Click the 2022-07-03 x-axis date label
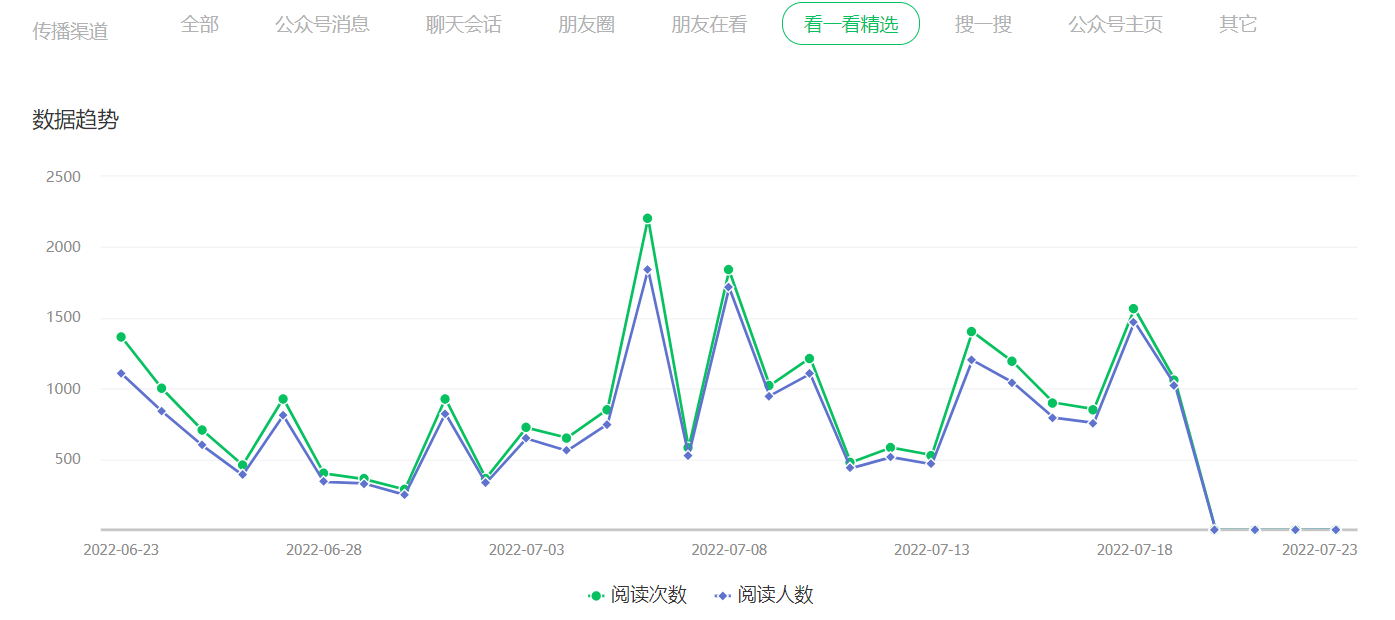This screenshot has width=1395, height=620. (x=526, y=550)
